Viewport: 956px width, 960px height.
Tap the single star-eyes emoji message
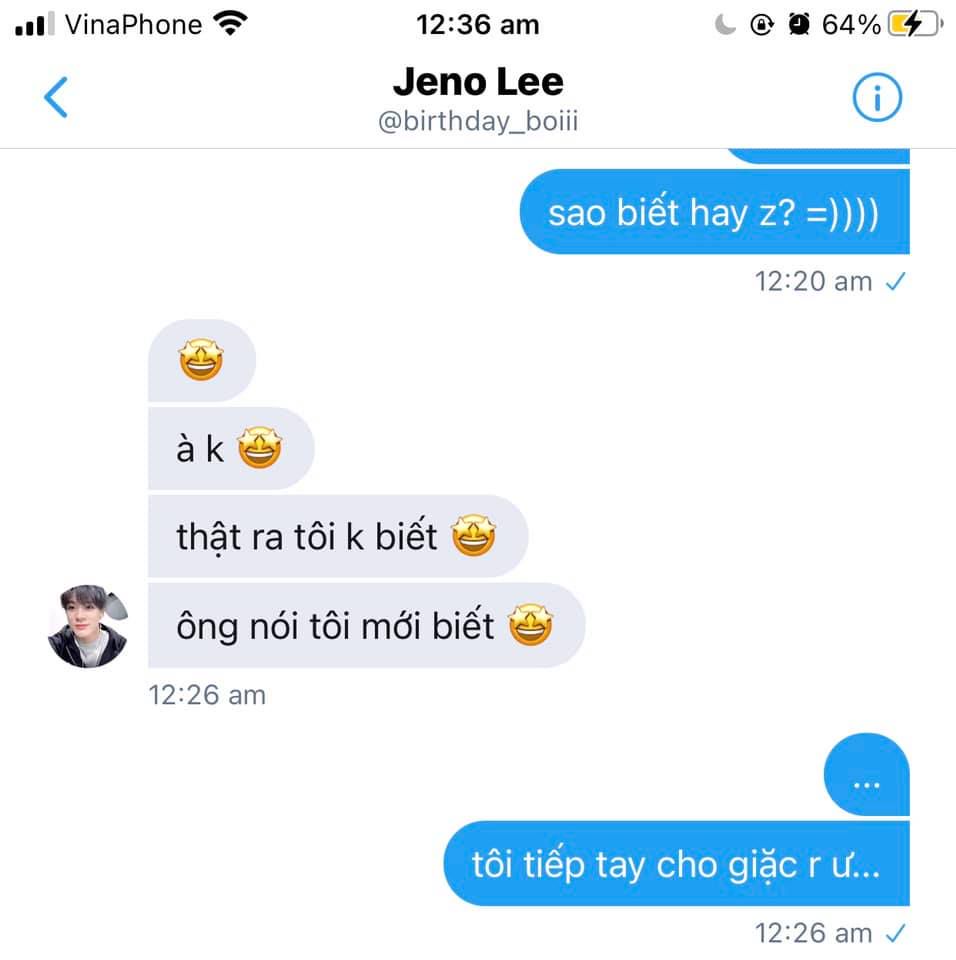tap(201, 360)
